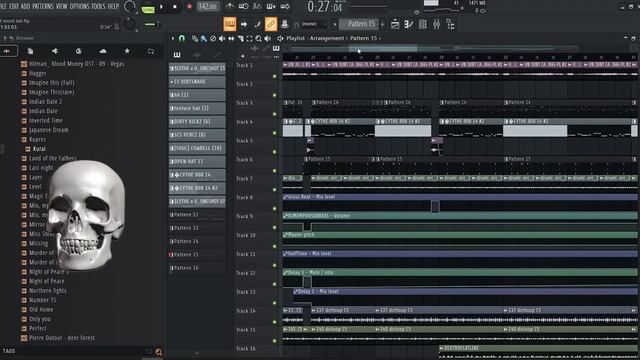Mute Track 6 with its green light
This screenshot has height=360, width=640.
coord(274,171)
